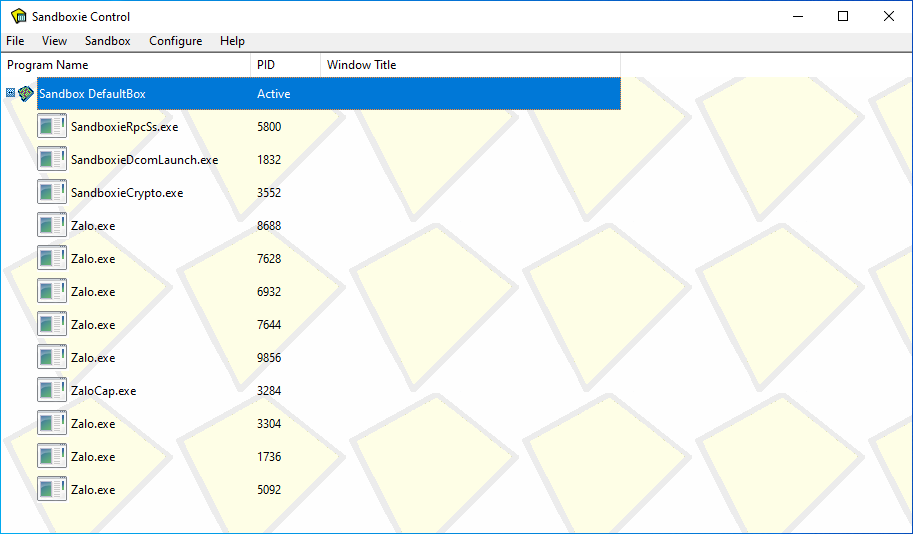Open the Help menu
This screenshot has width=913, height=534.
(232, 41)
